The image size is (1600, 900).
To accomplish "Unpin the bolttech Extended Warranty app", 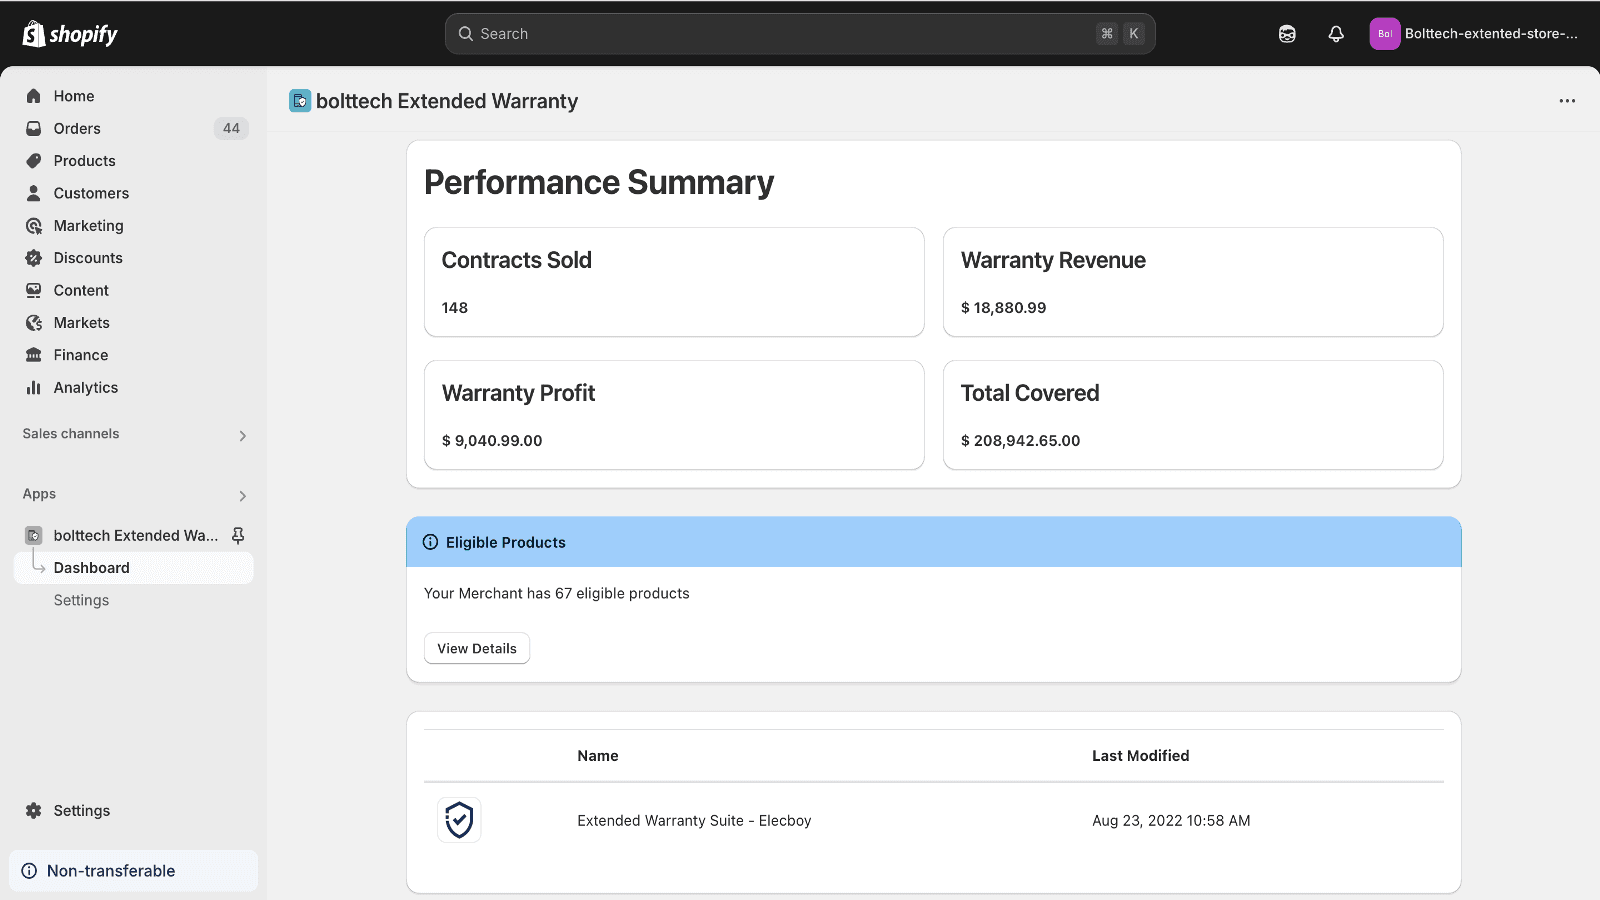I will 238,535.
